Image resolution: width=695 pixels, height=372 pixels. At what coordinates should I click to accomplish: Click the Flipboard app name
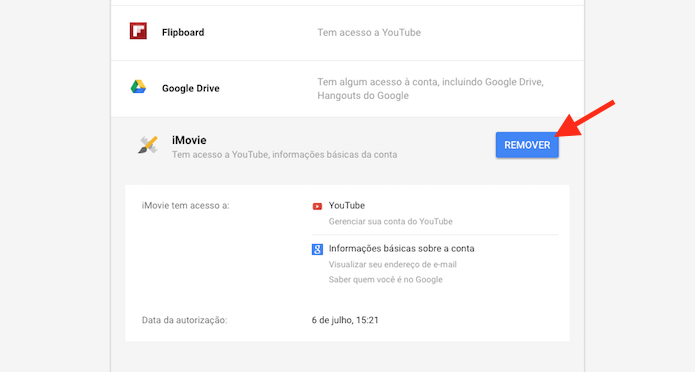point(183,32)
